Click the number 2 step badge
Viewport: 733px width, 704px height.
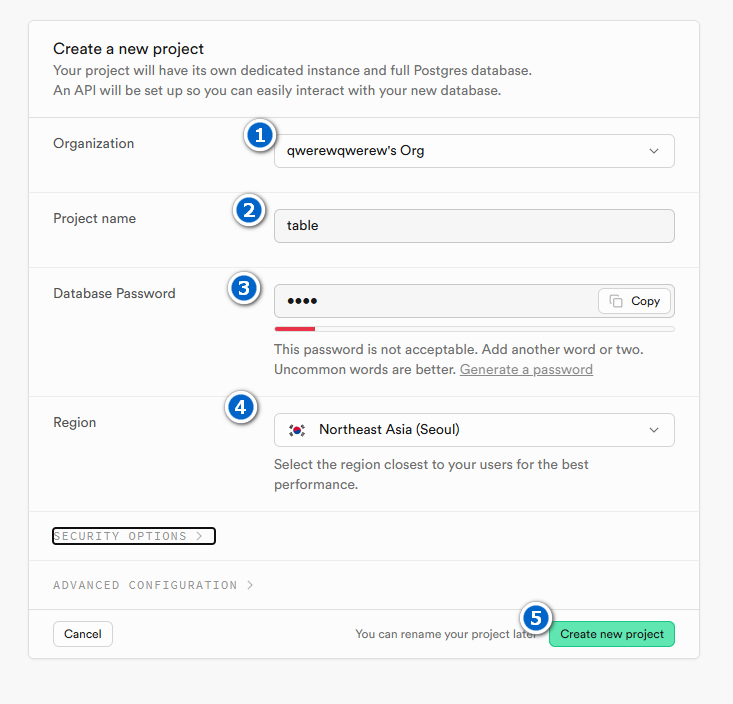click(248, 210)
